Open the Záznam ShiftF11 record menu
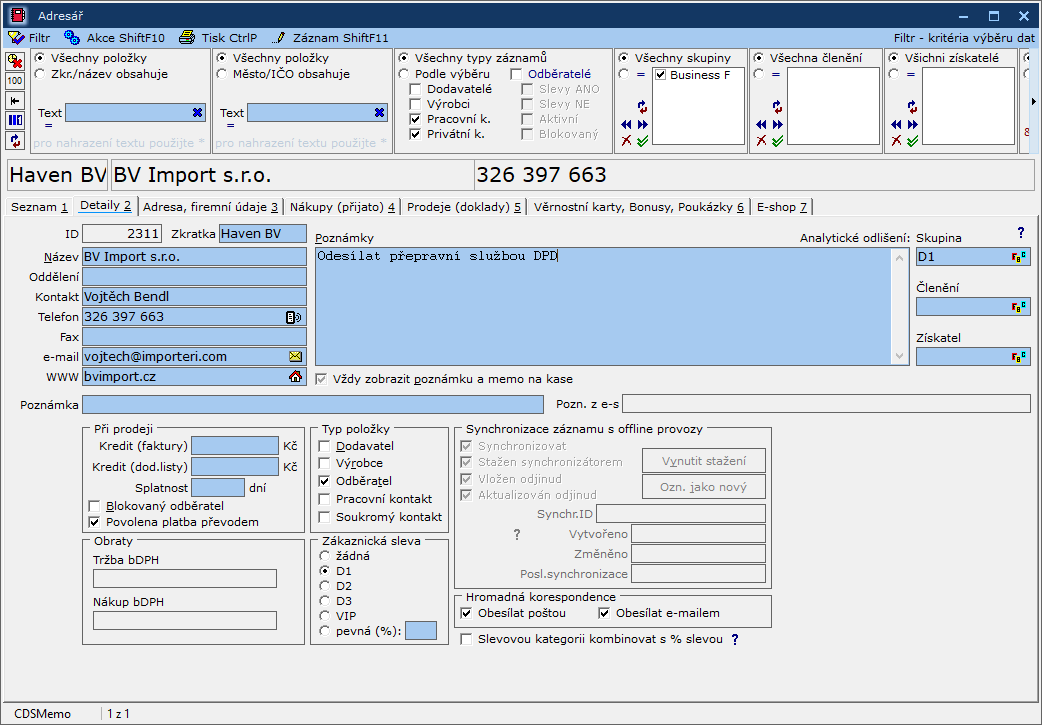Viewport: 1042px width, 725px height. click(x=330, y=38)
